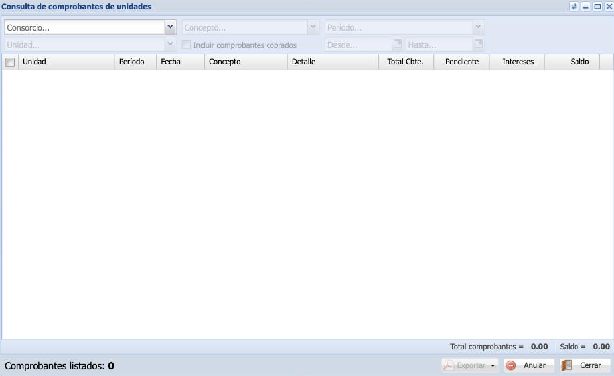Focus the Consorcio text field

[85, 27]
